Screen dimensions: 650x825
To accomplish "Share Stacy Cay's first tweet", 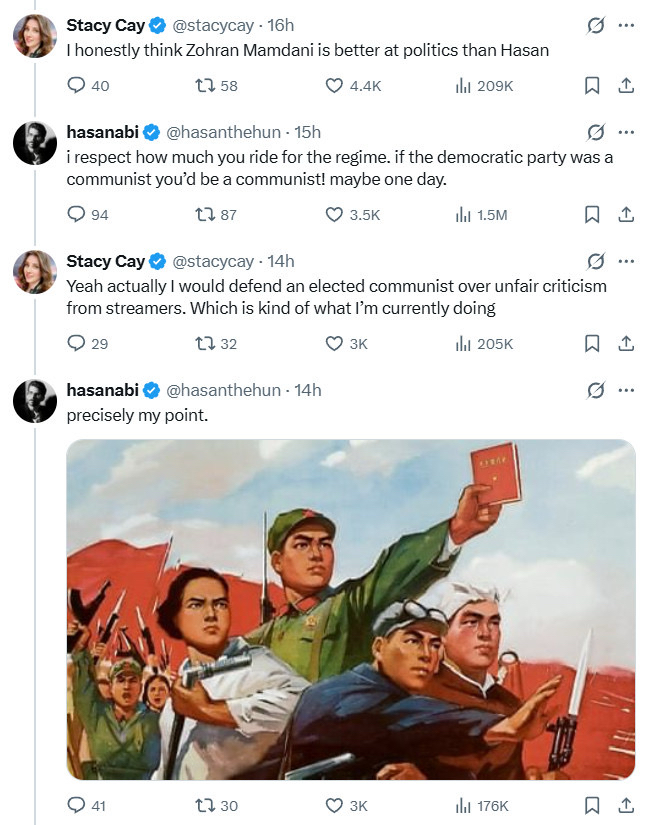I will [x=626, y=86].
